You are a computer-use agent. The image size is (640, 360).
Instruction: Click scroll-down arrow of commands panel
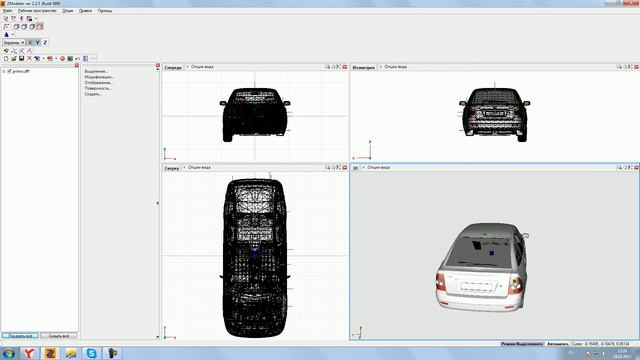tap(158, 337)
